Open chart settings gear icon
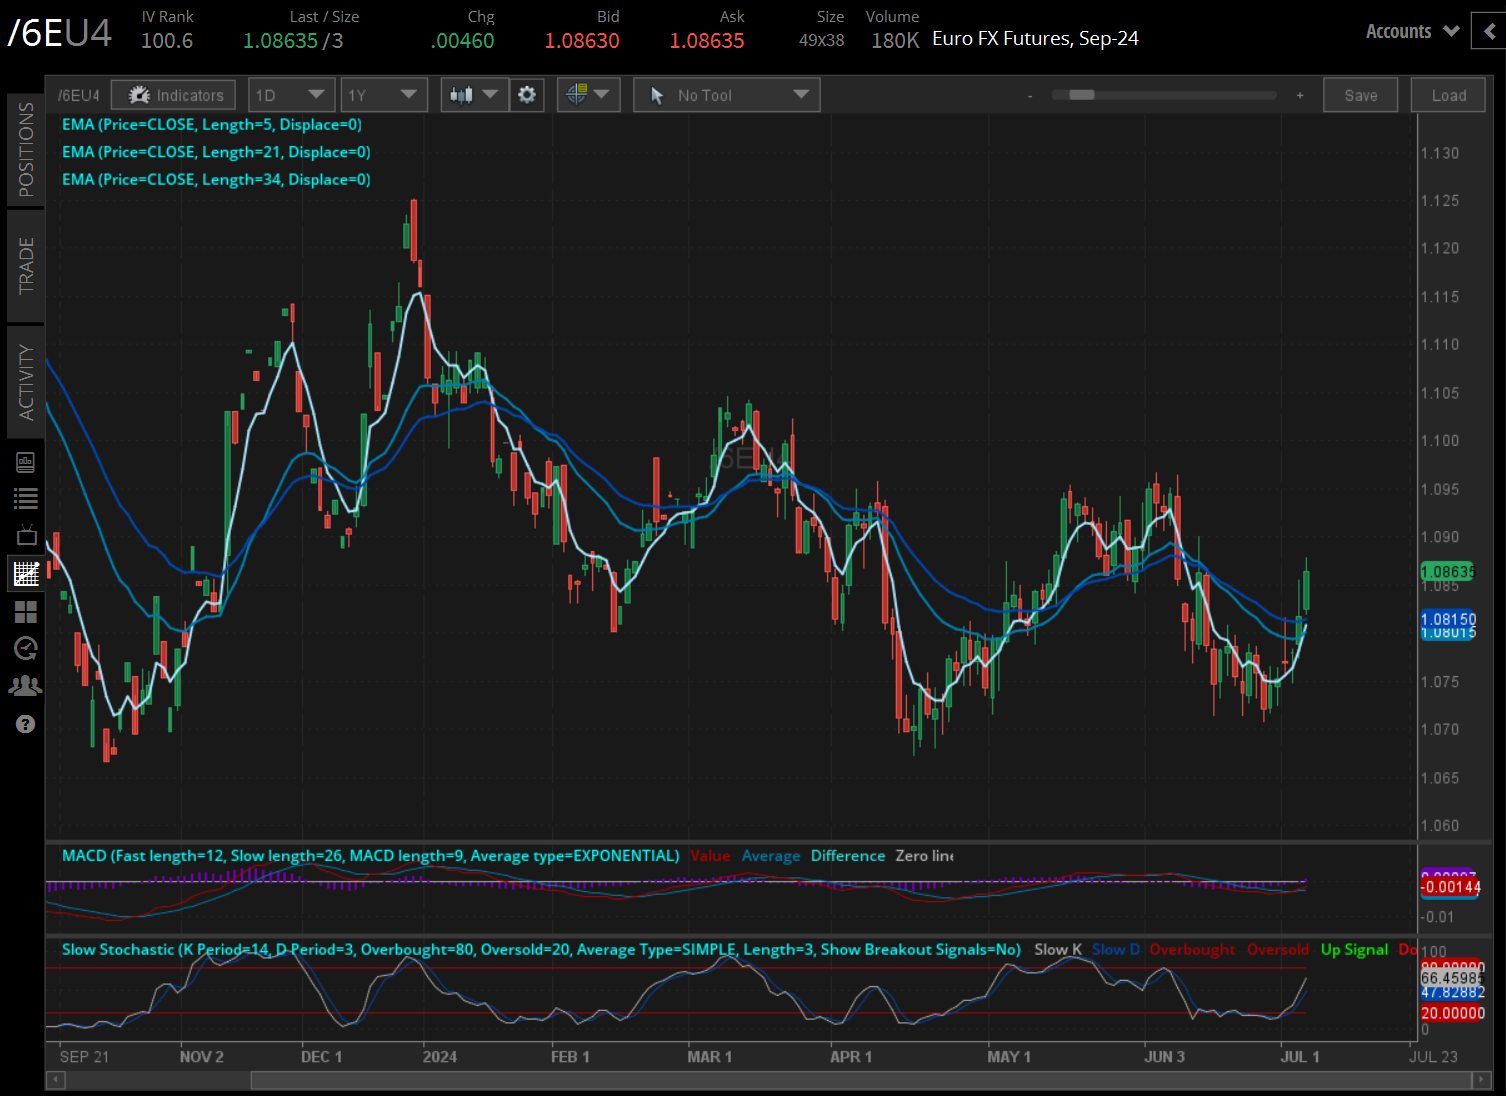This screenshot has height=1096, width=1506. (527, 95)
